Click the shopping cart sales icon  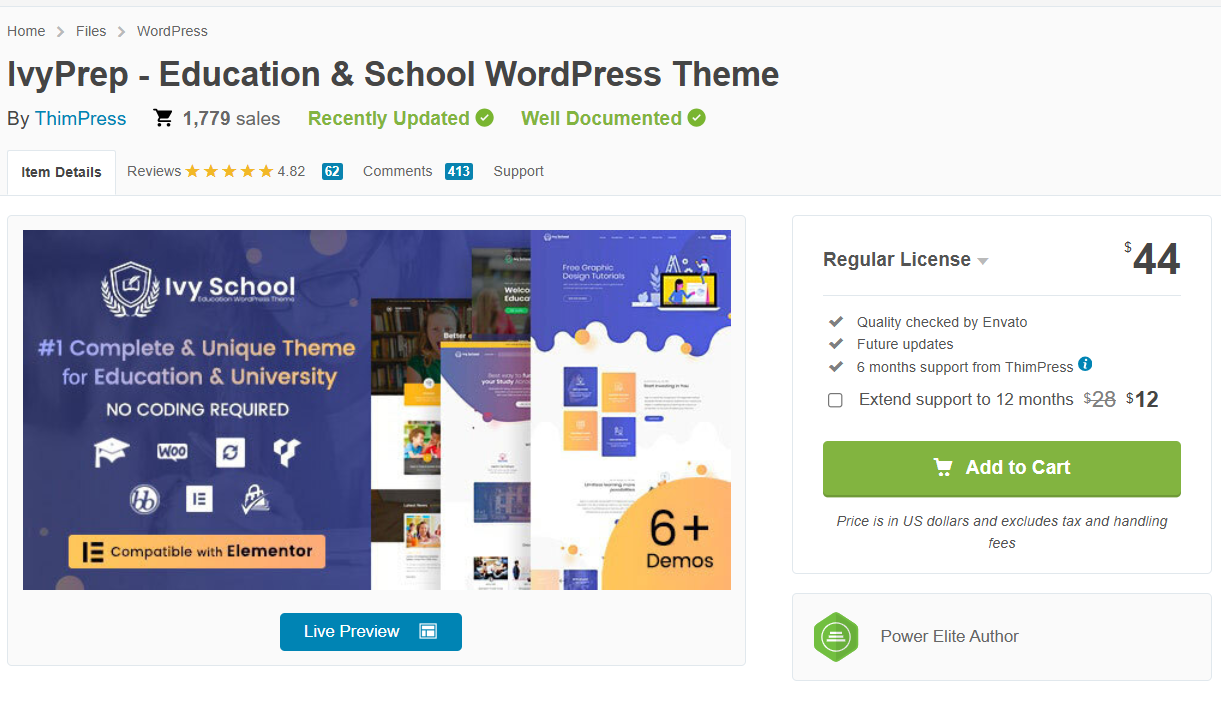coord(163,118)
